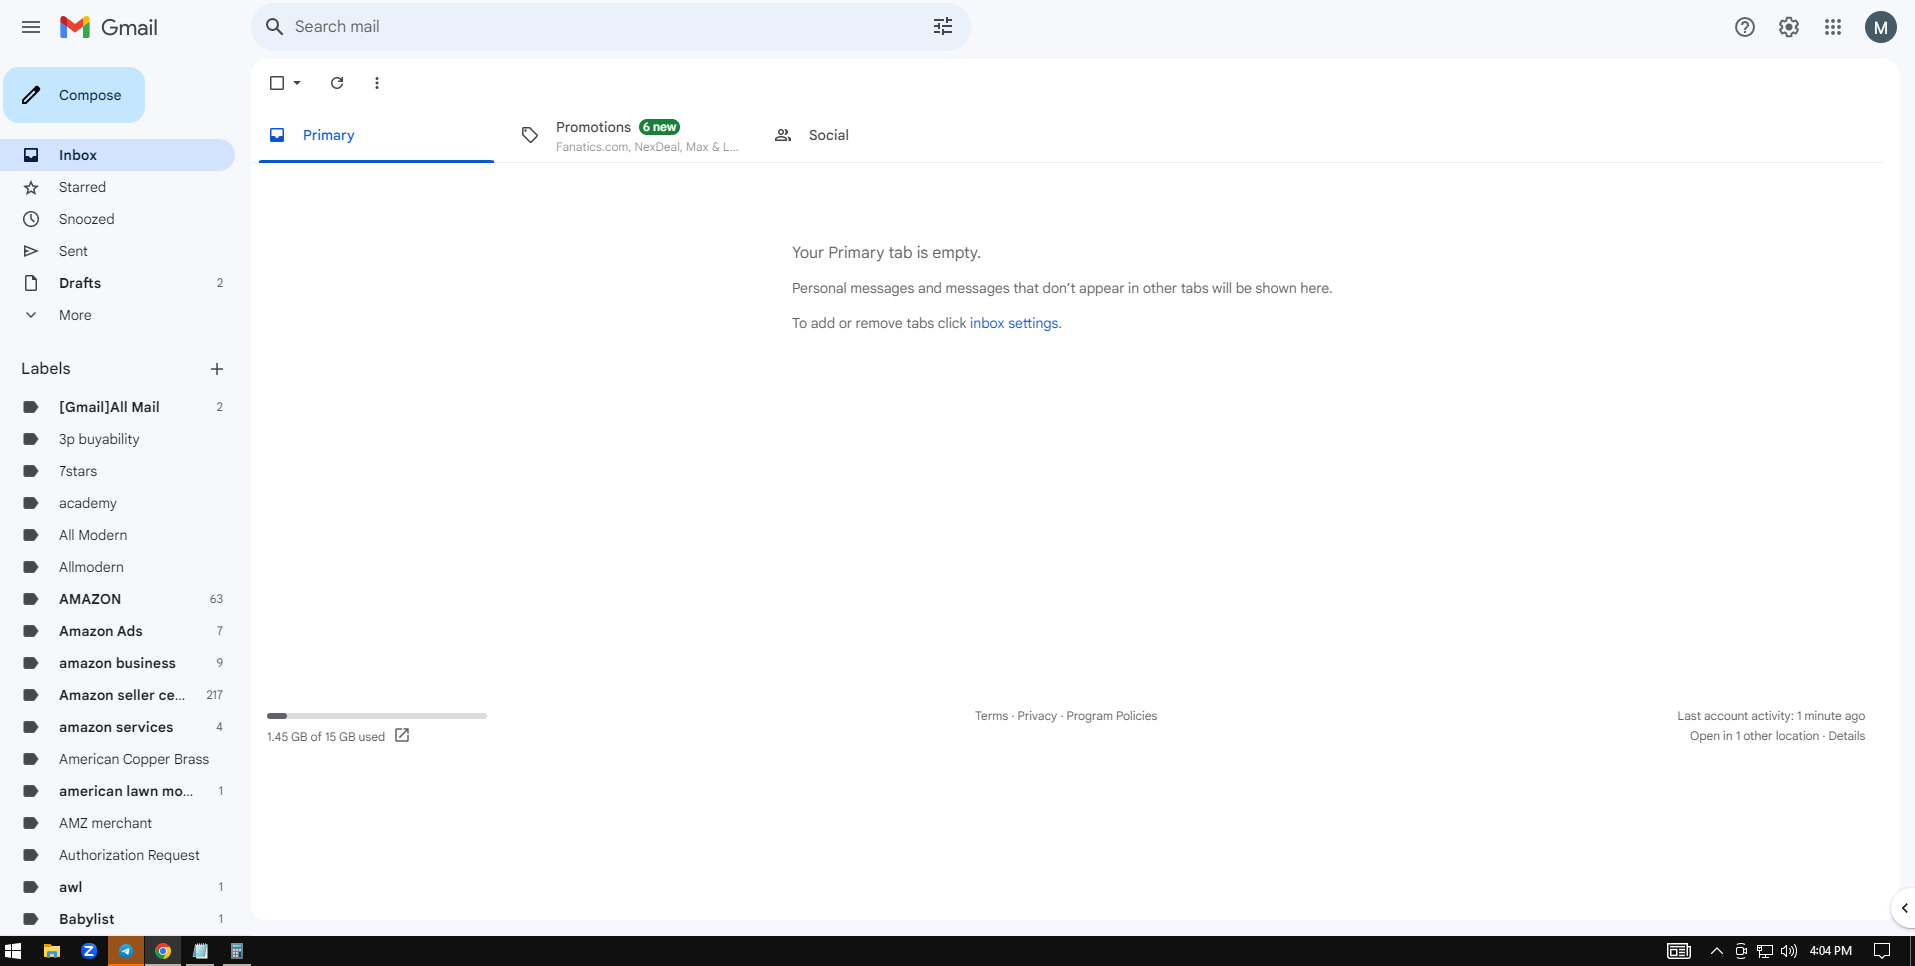Click the storage usage progress bar
The height and width of the screenshot is (966, 1915).
click(377, 716)
